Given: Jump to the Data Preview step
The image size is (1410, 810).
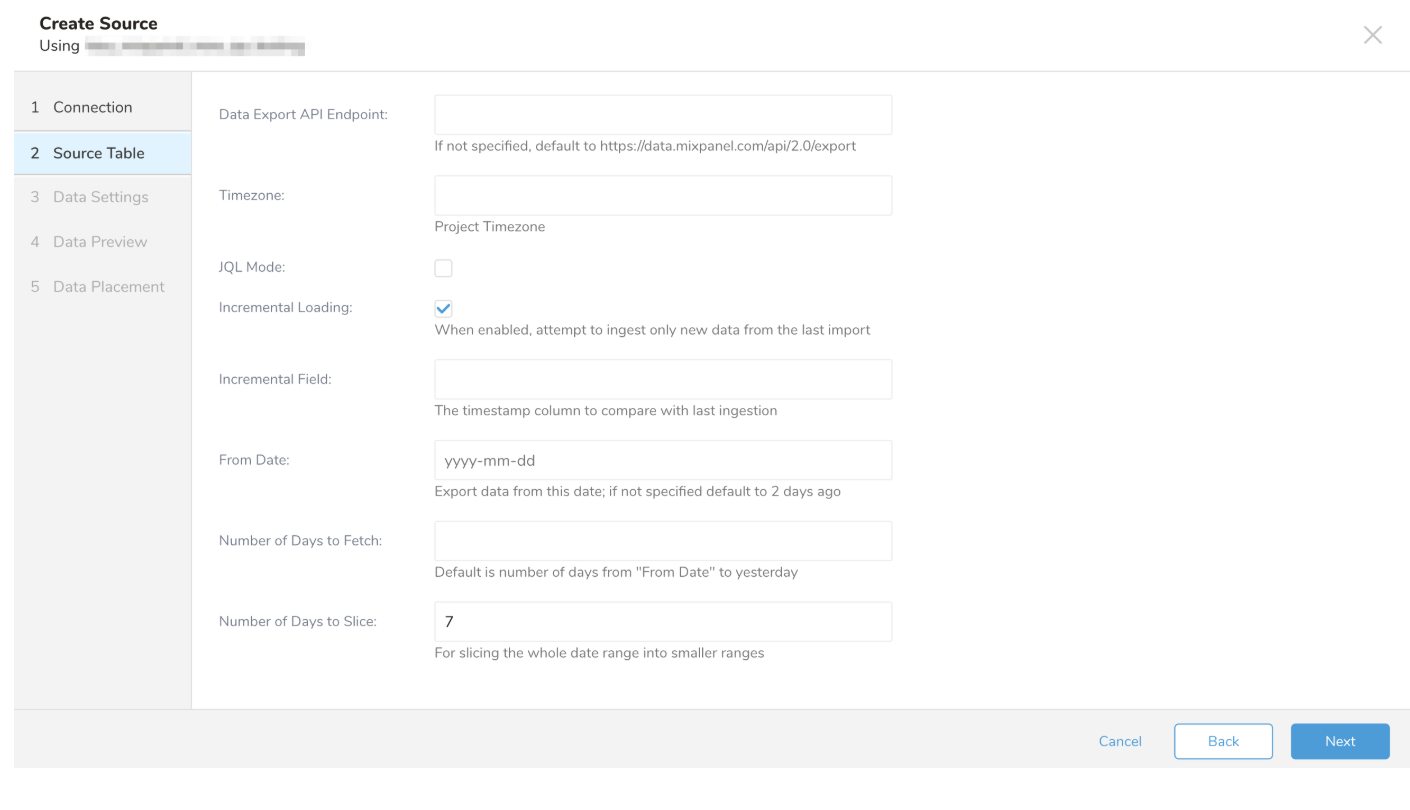Looking at the screenshot, I should pos(99,242).
